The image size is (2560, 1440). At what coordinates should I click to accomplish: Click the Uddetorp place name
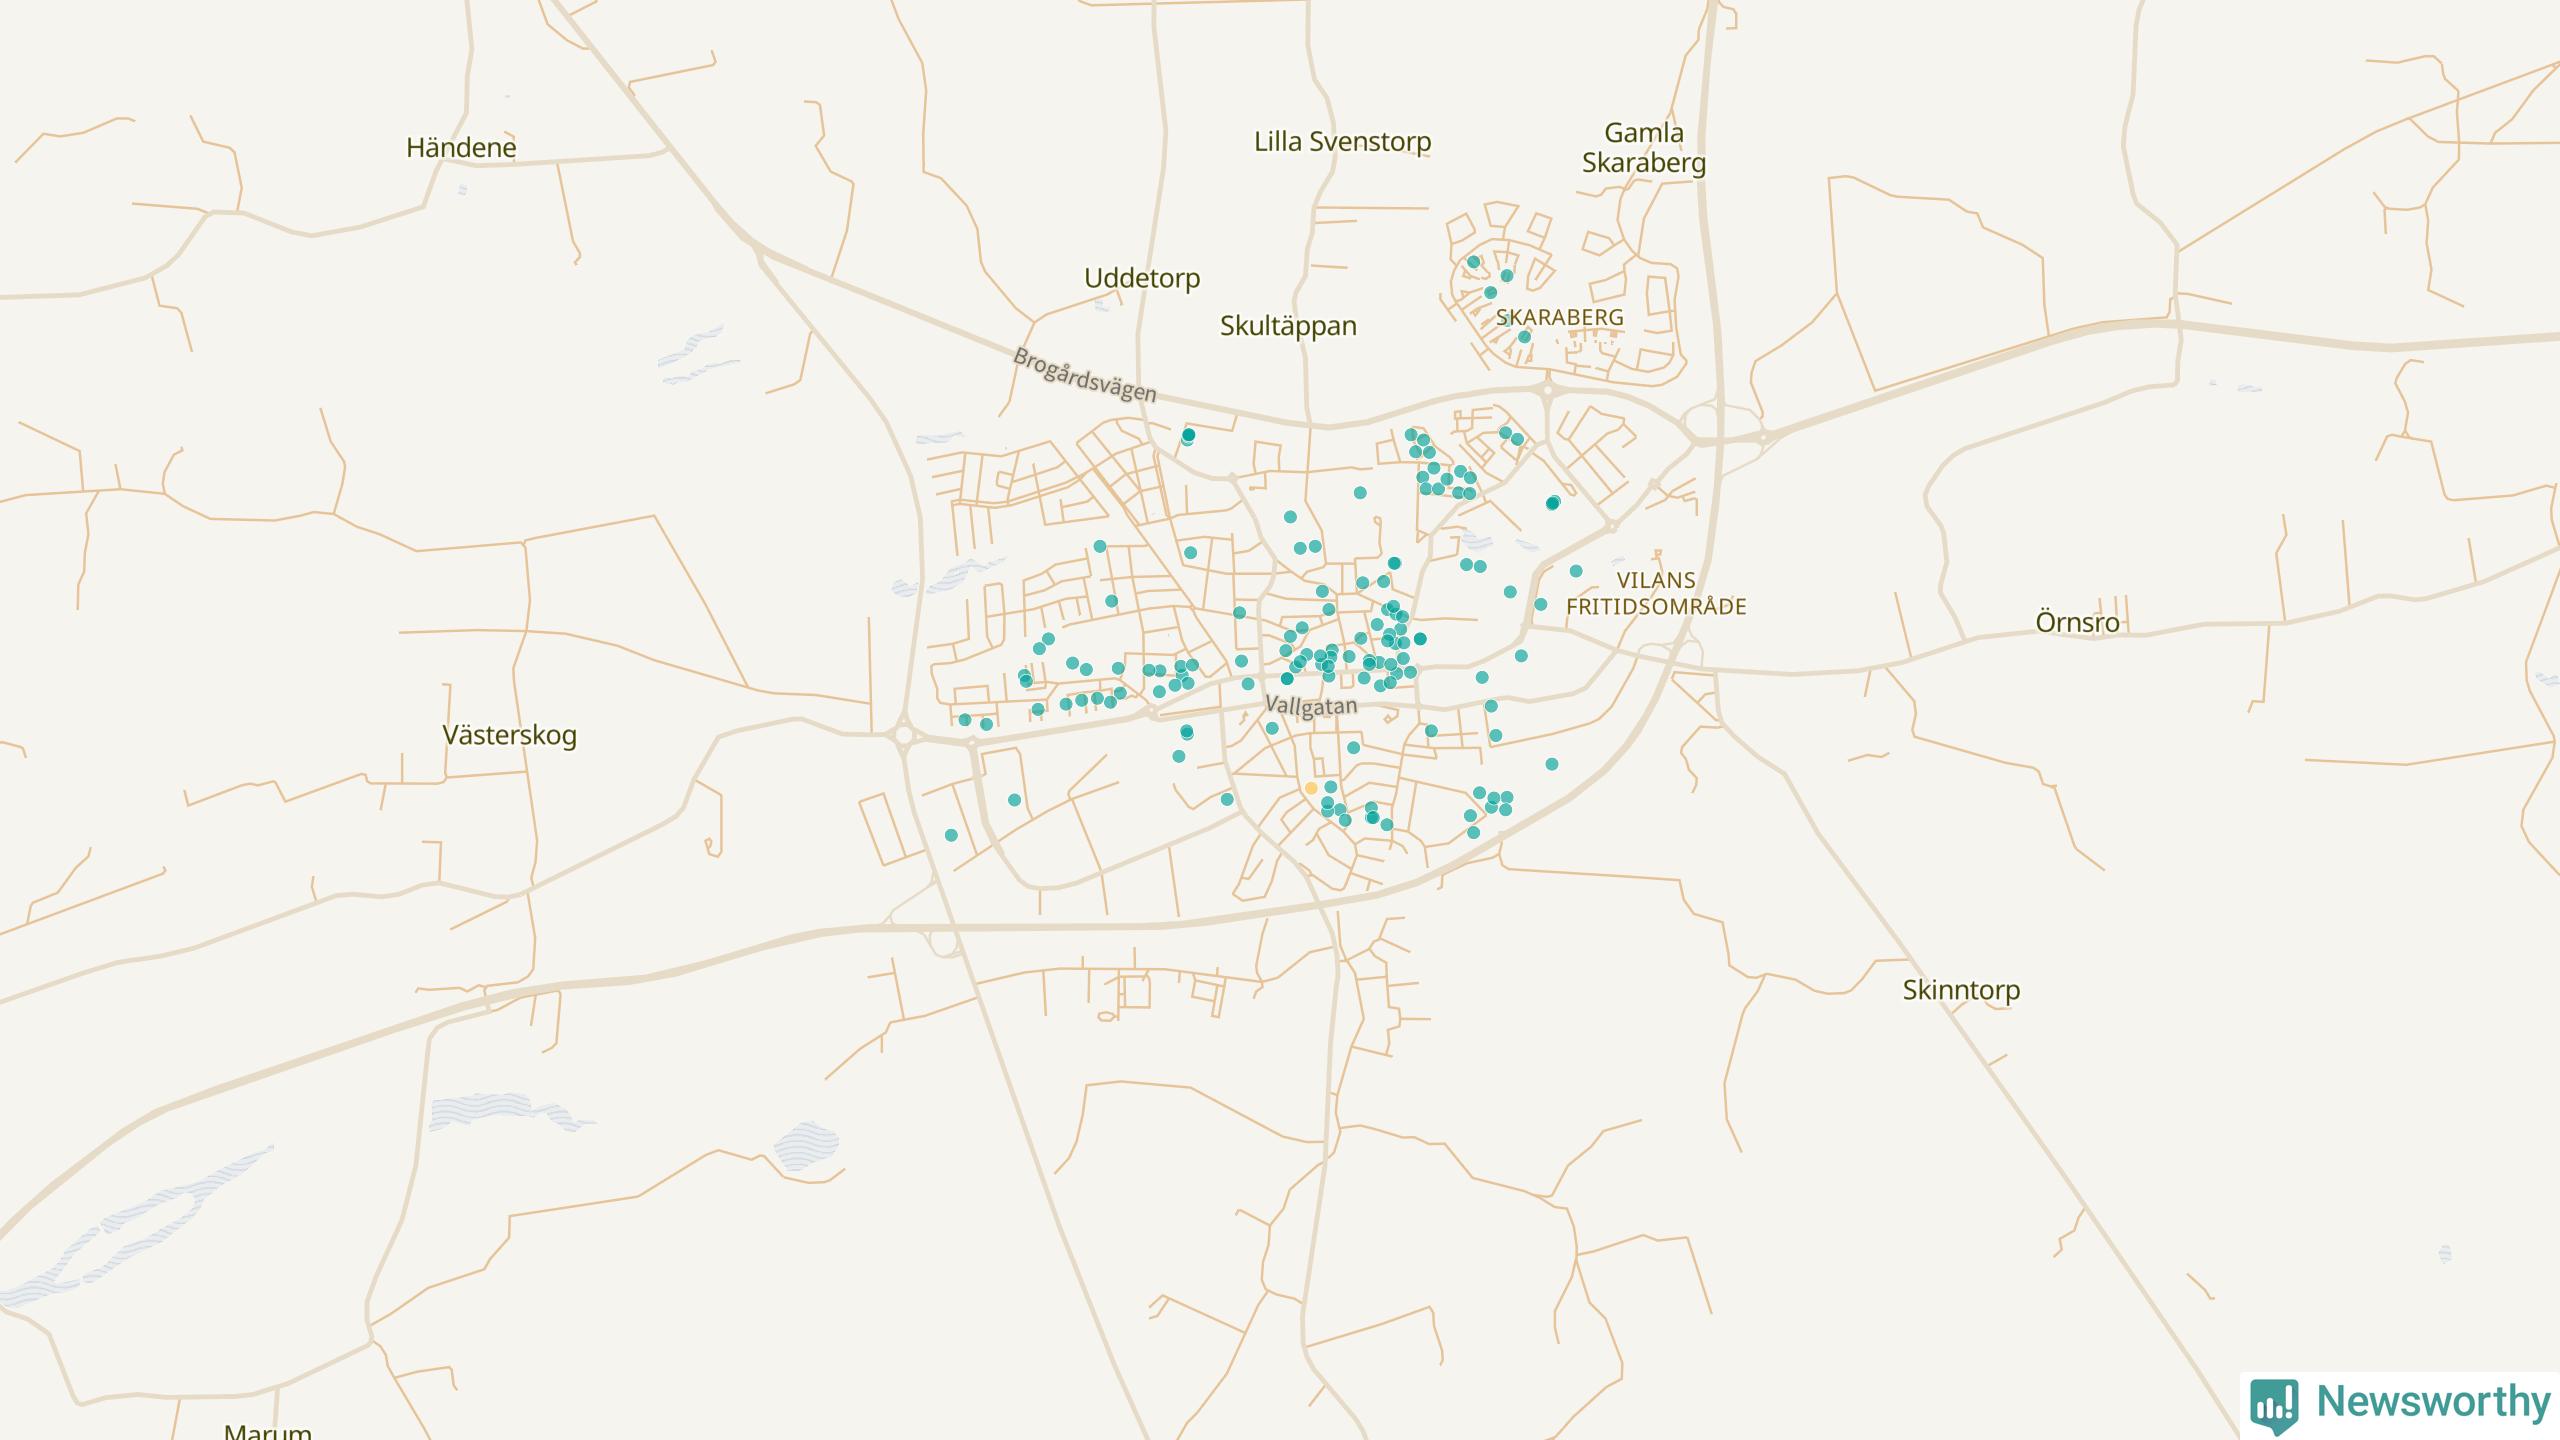click(1142, 278)
